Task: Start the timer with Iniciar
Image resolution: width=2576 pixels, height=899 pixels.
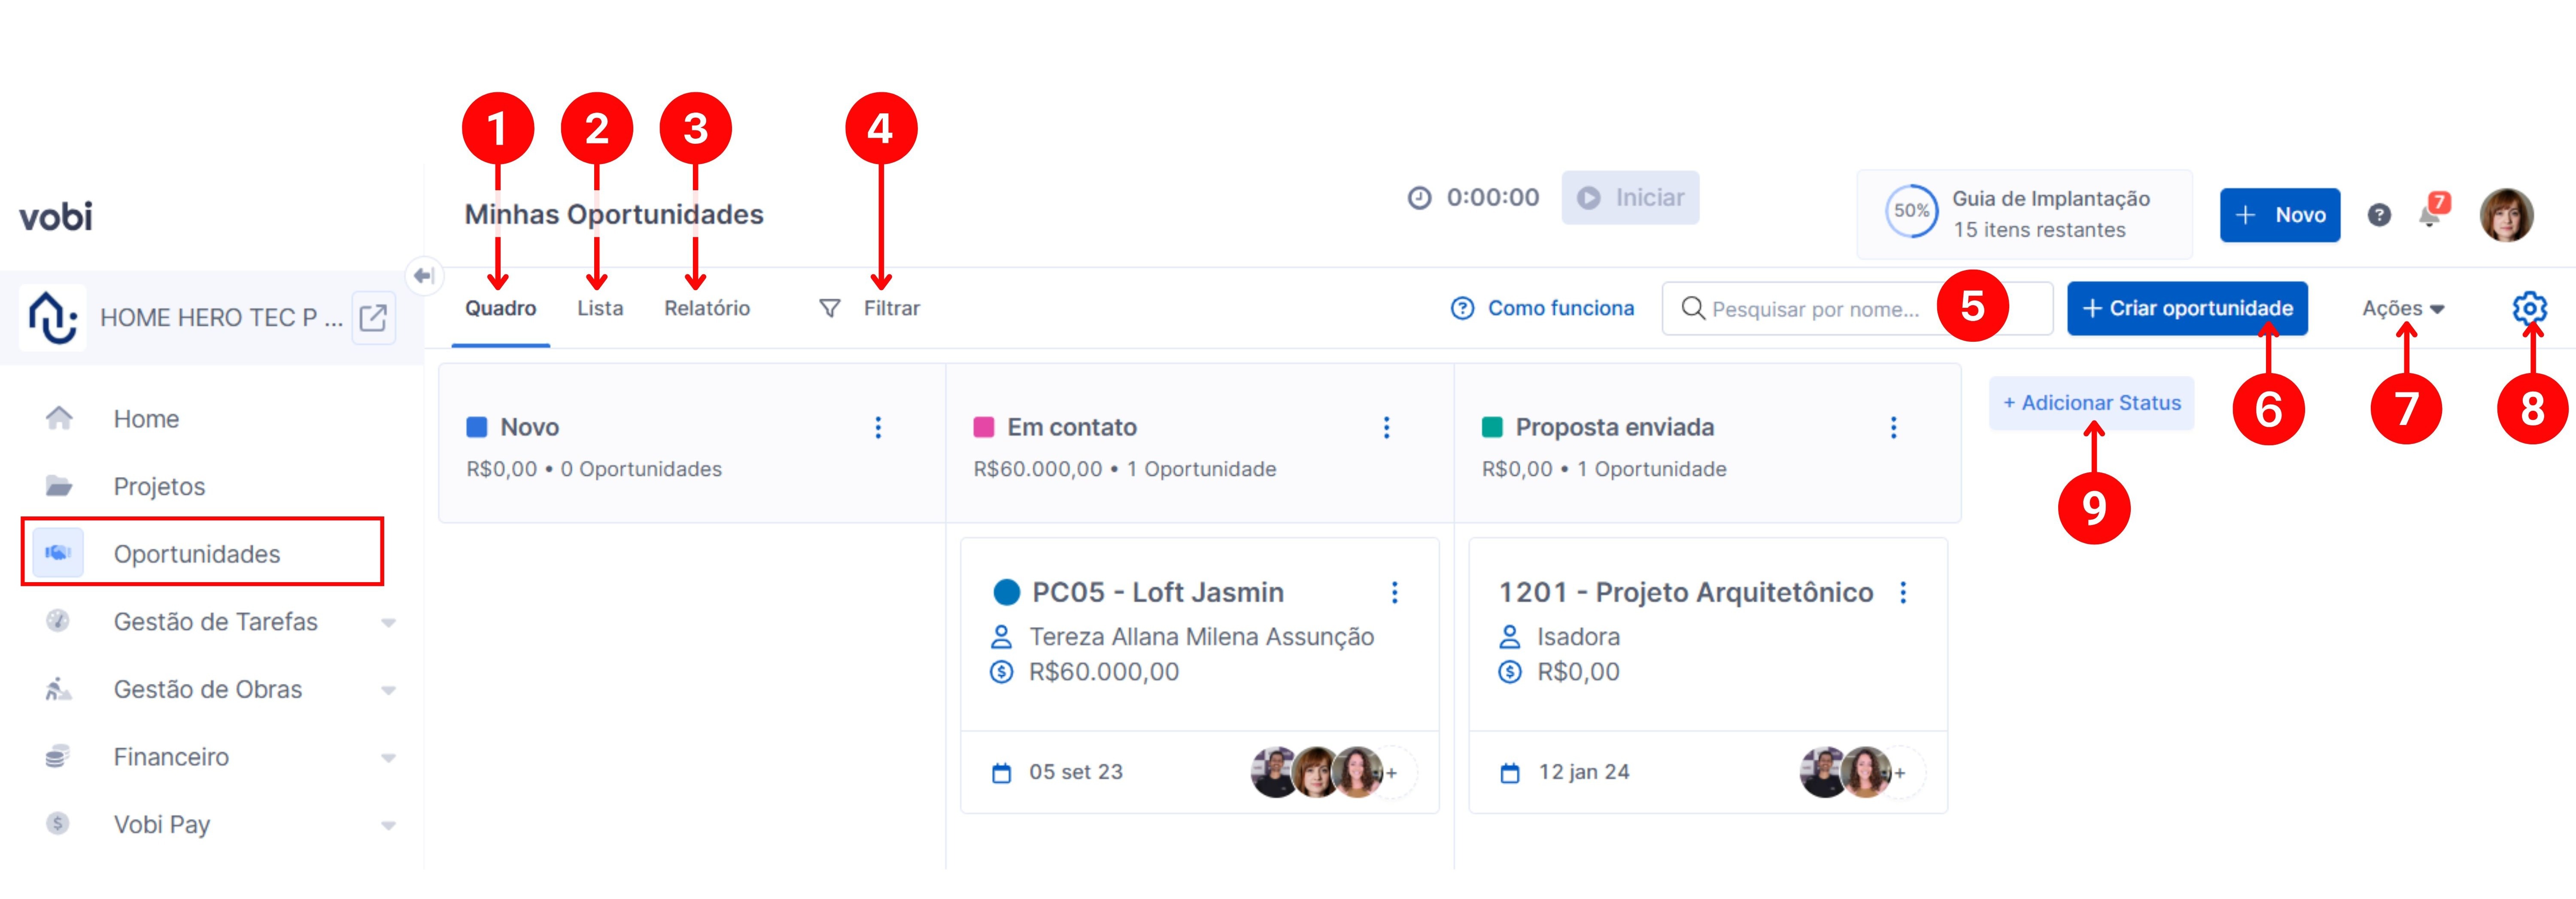Action: coord(1630,198)
